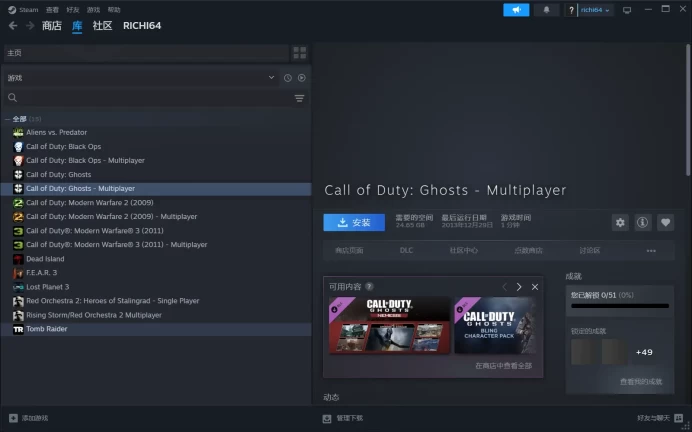This screenshot has width=692, height=432.
Task: Open manage downloads icon
Action: (327, 418)
